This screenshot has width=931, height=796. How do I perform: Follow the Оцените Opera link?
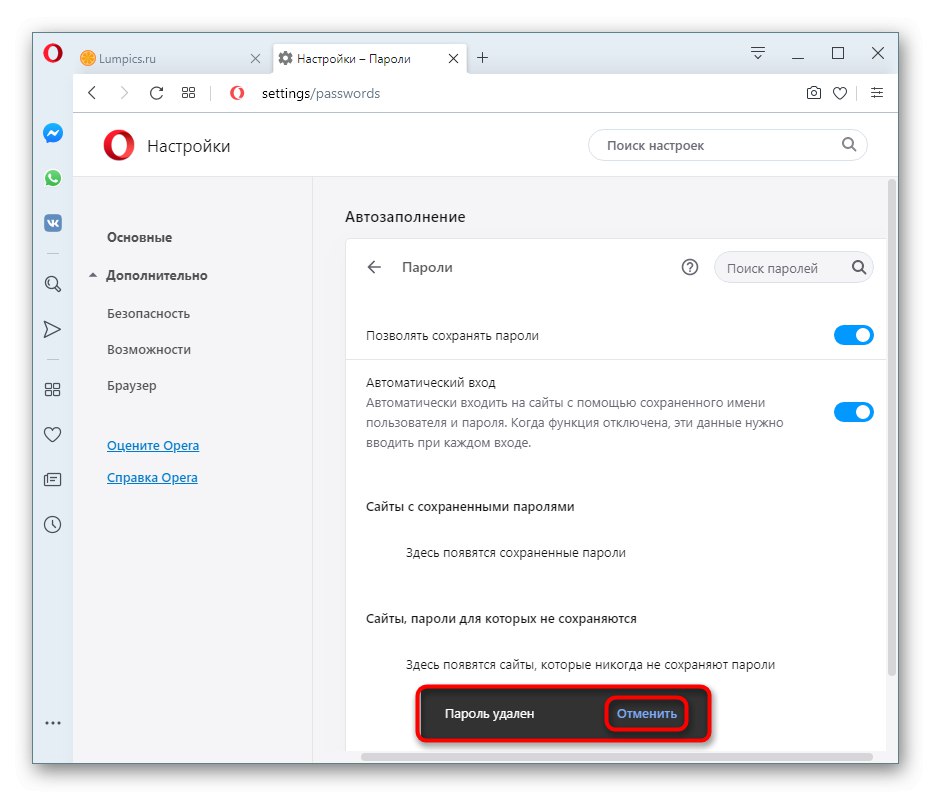click(x=153, y=445)
